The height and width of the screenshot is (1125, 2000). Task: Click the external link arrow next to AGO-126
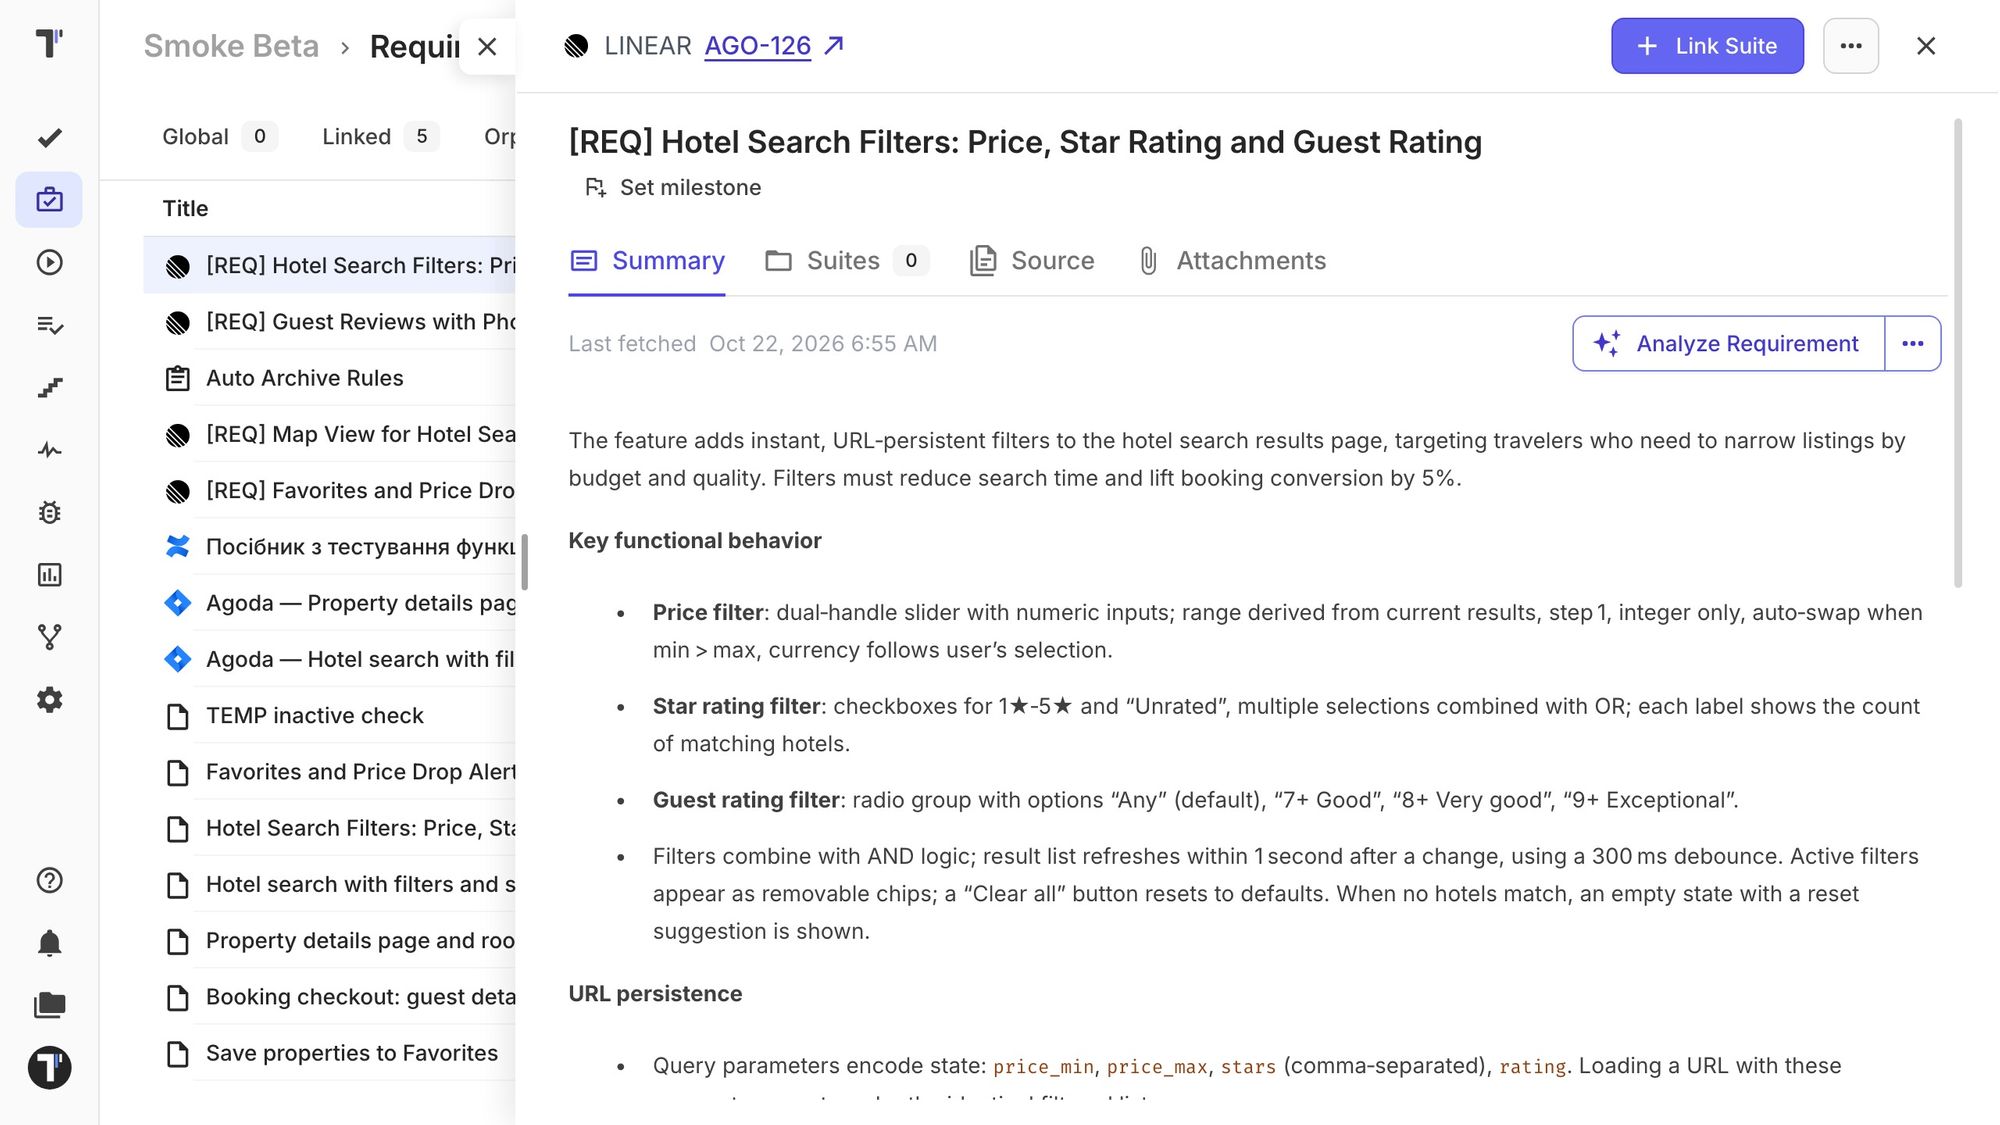click(834, 45)
